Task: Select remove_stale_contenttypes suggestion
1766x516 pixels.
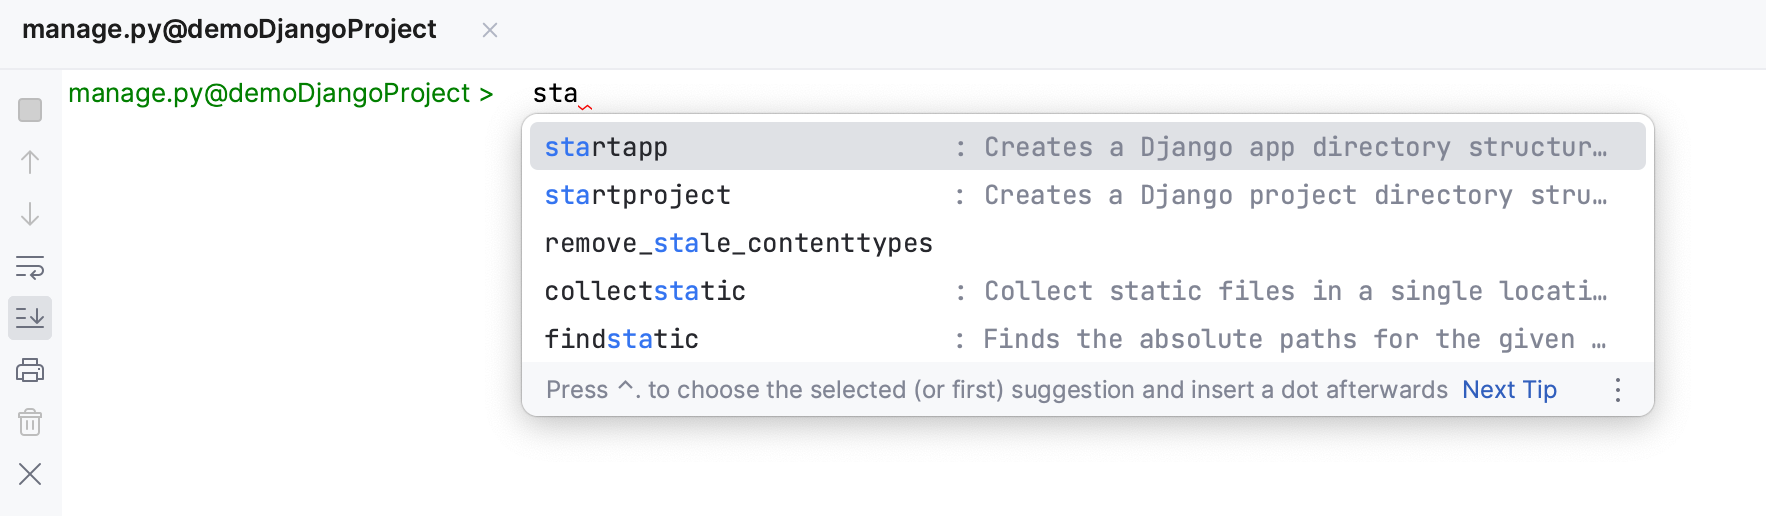Action: tap(738, 243)
